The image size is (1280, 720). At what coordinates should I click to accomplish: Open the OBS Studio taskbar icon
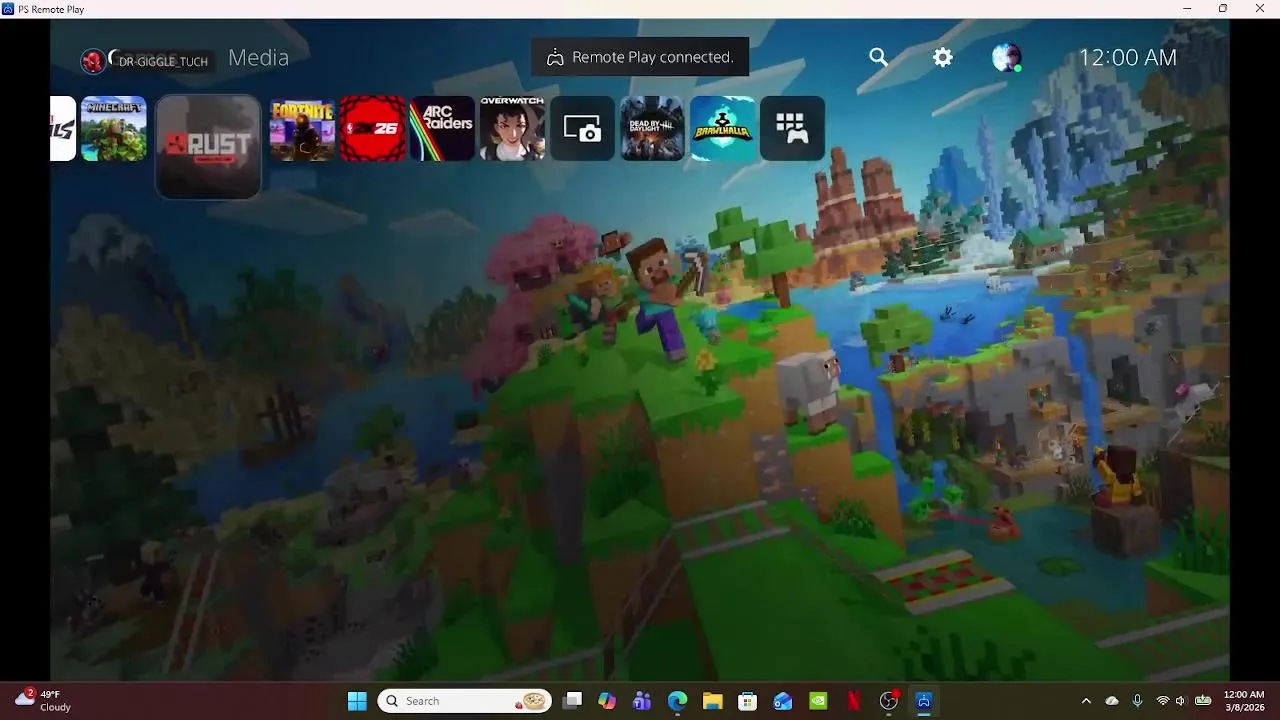tap(889, 701)
